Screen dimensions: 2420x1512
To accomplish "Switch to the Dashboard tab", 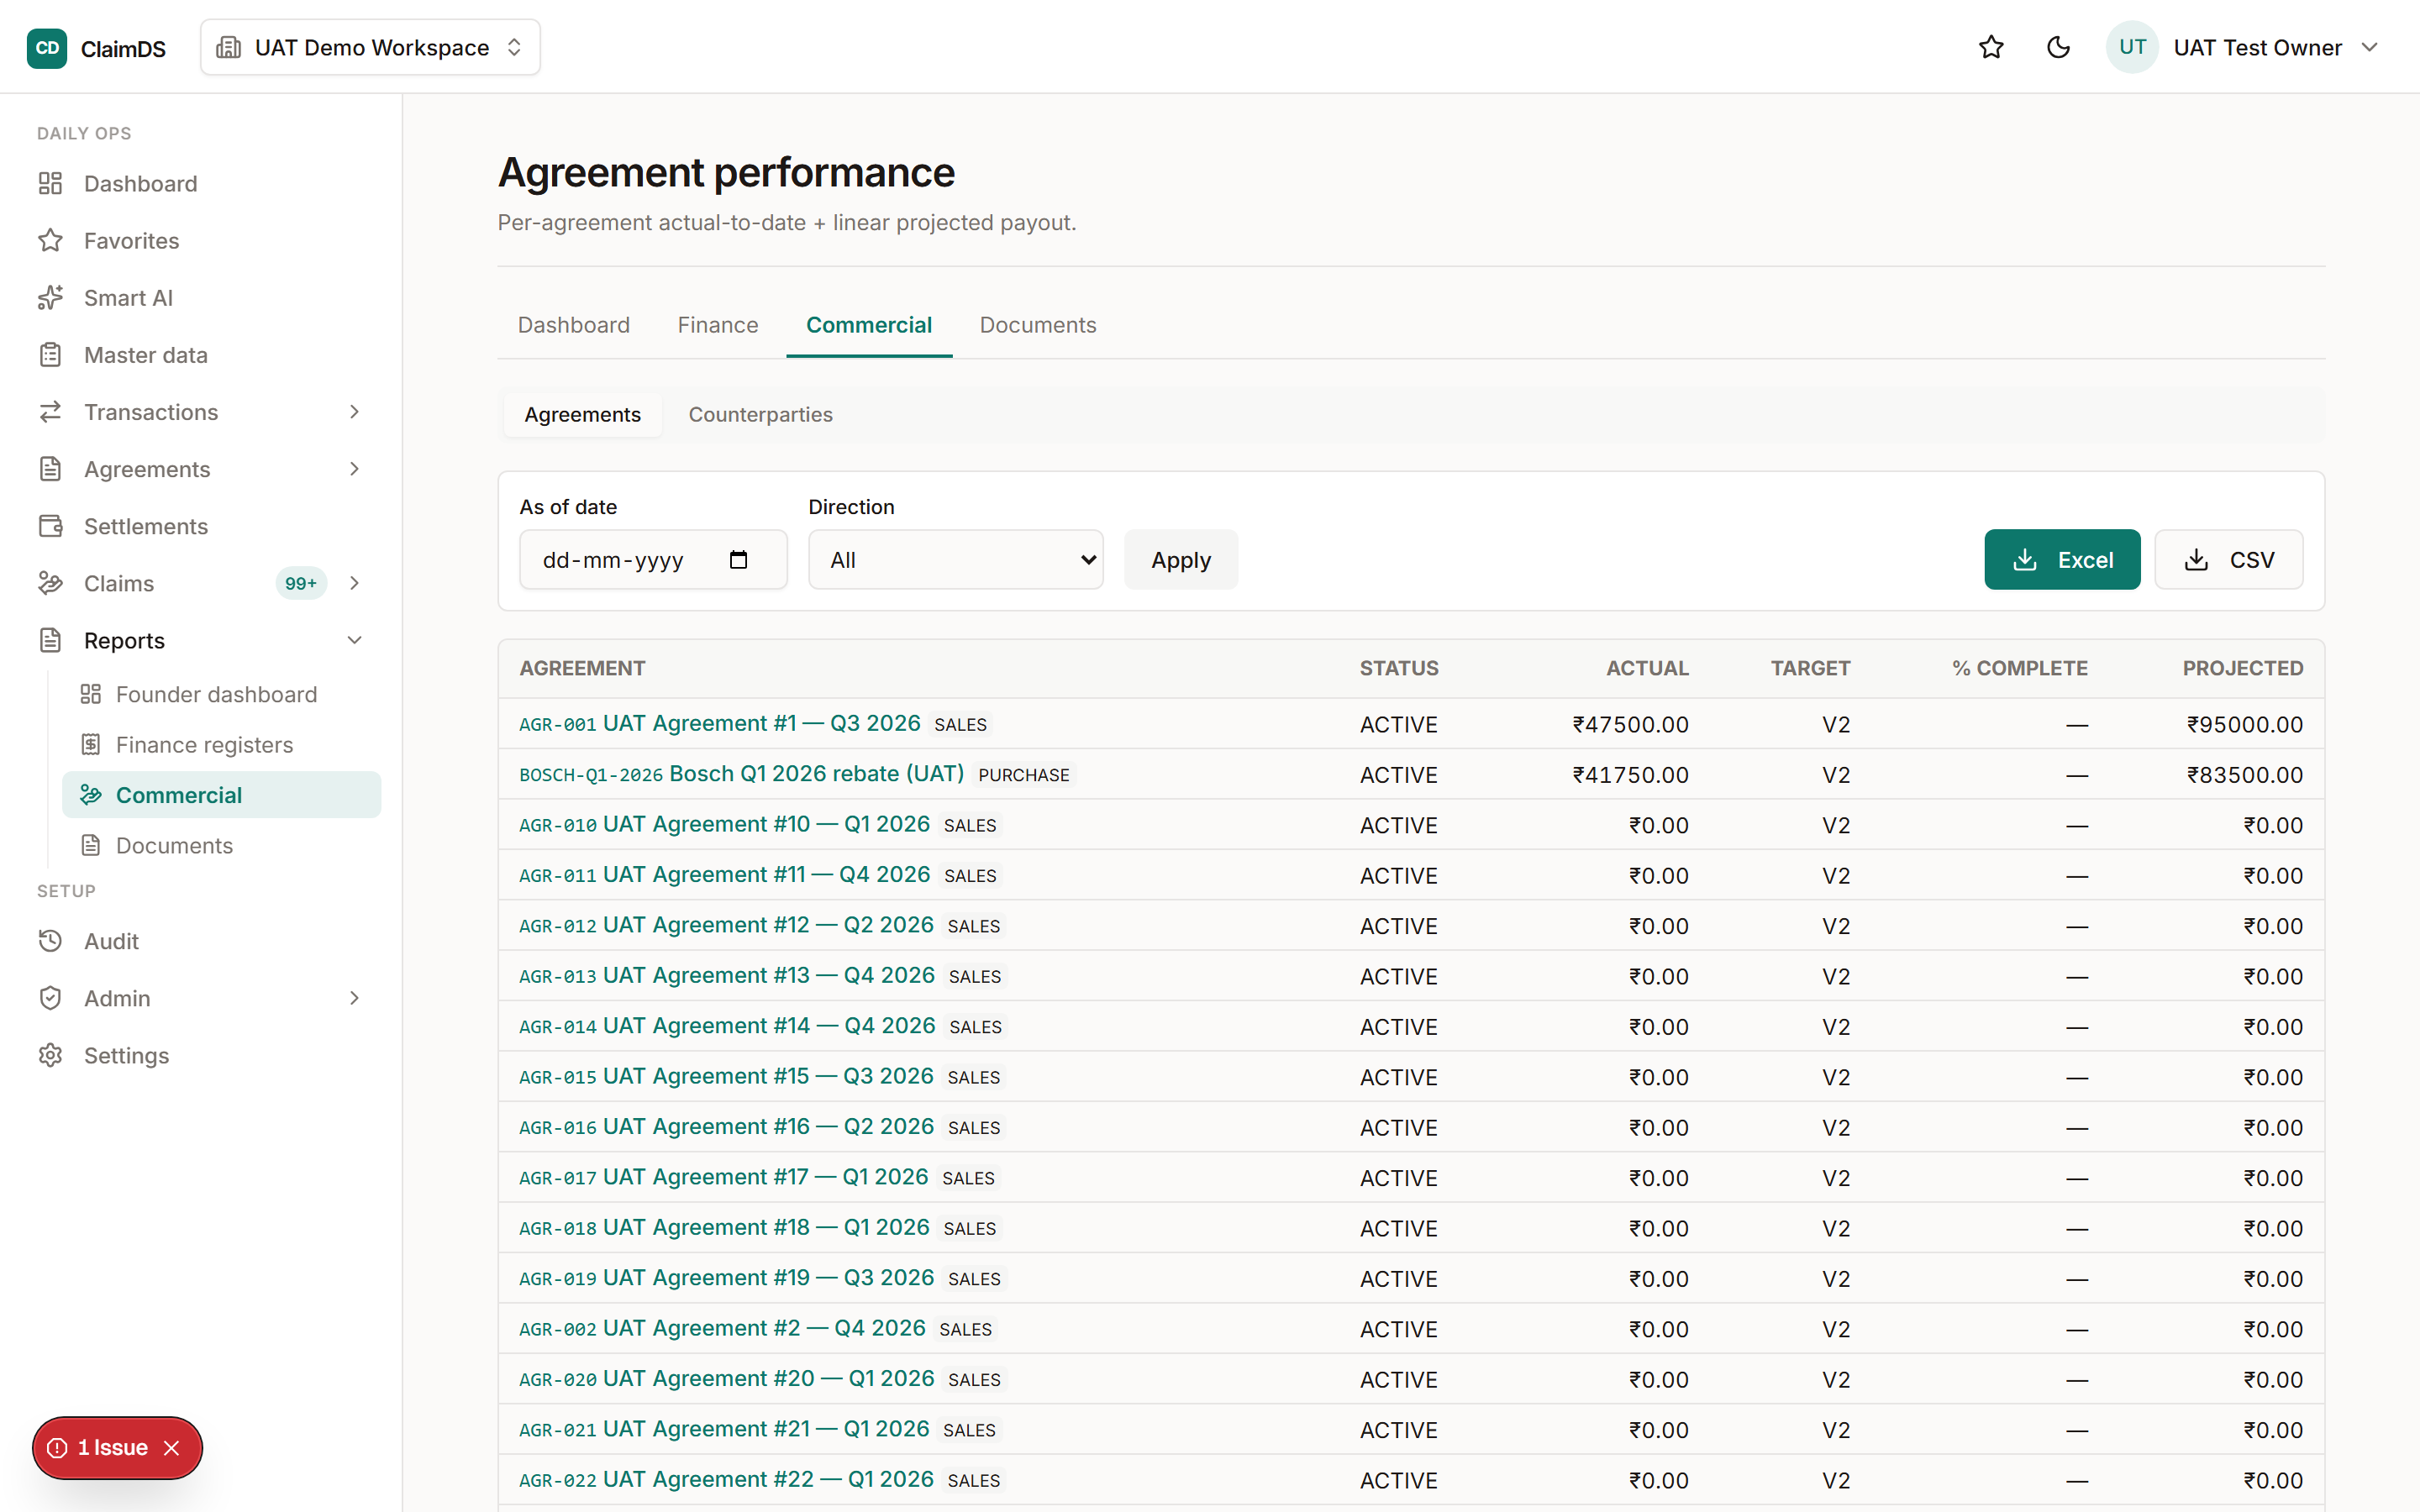I will click(574, 325).
